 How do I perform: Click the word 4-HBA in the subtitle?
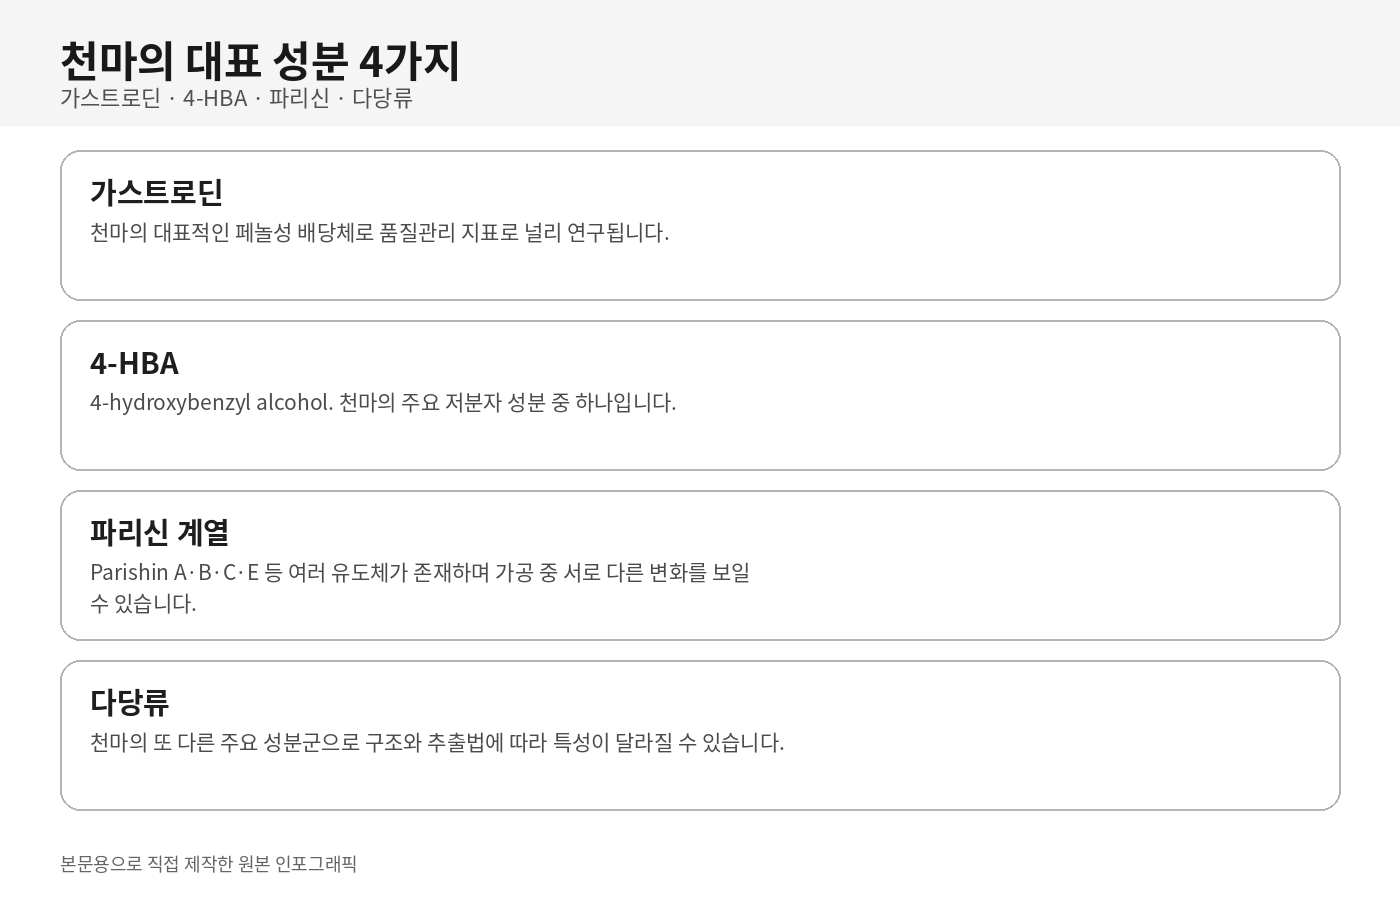pyautogui.click(x=215, y=98)
